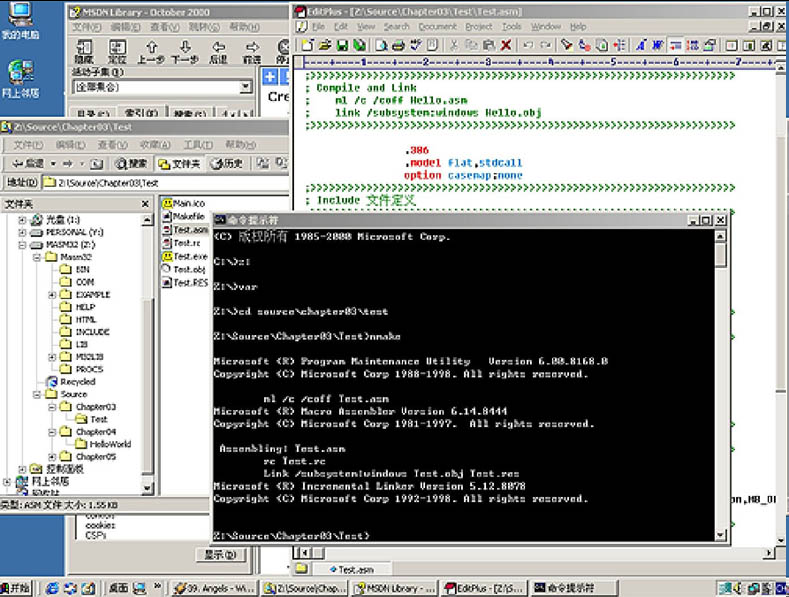Click MSDN Library Next down-arrow icon
Screen dimensions: 789x597
click(x=185, y=52)
